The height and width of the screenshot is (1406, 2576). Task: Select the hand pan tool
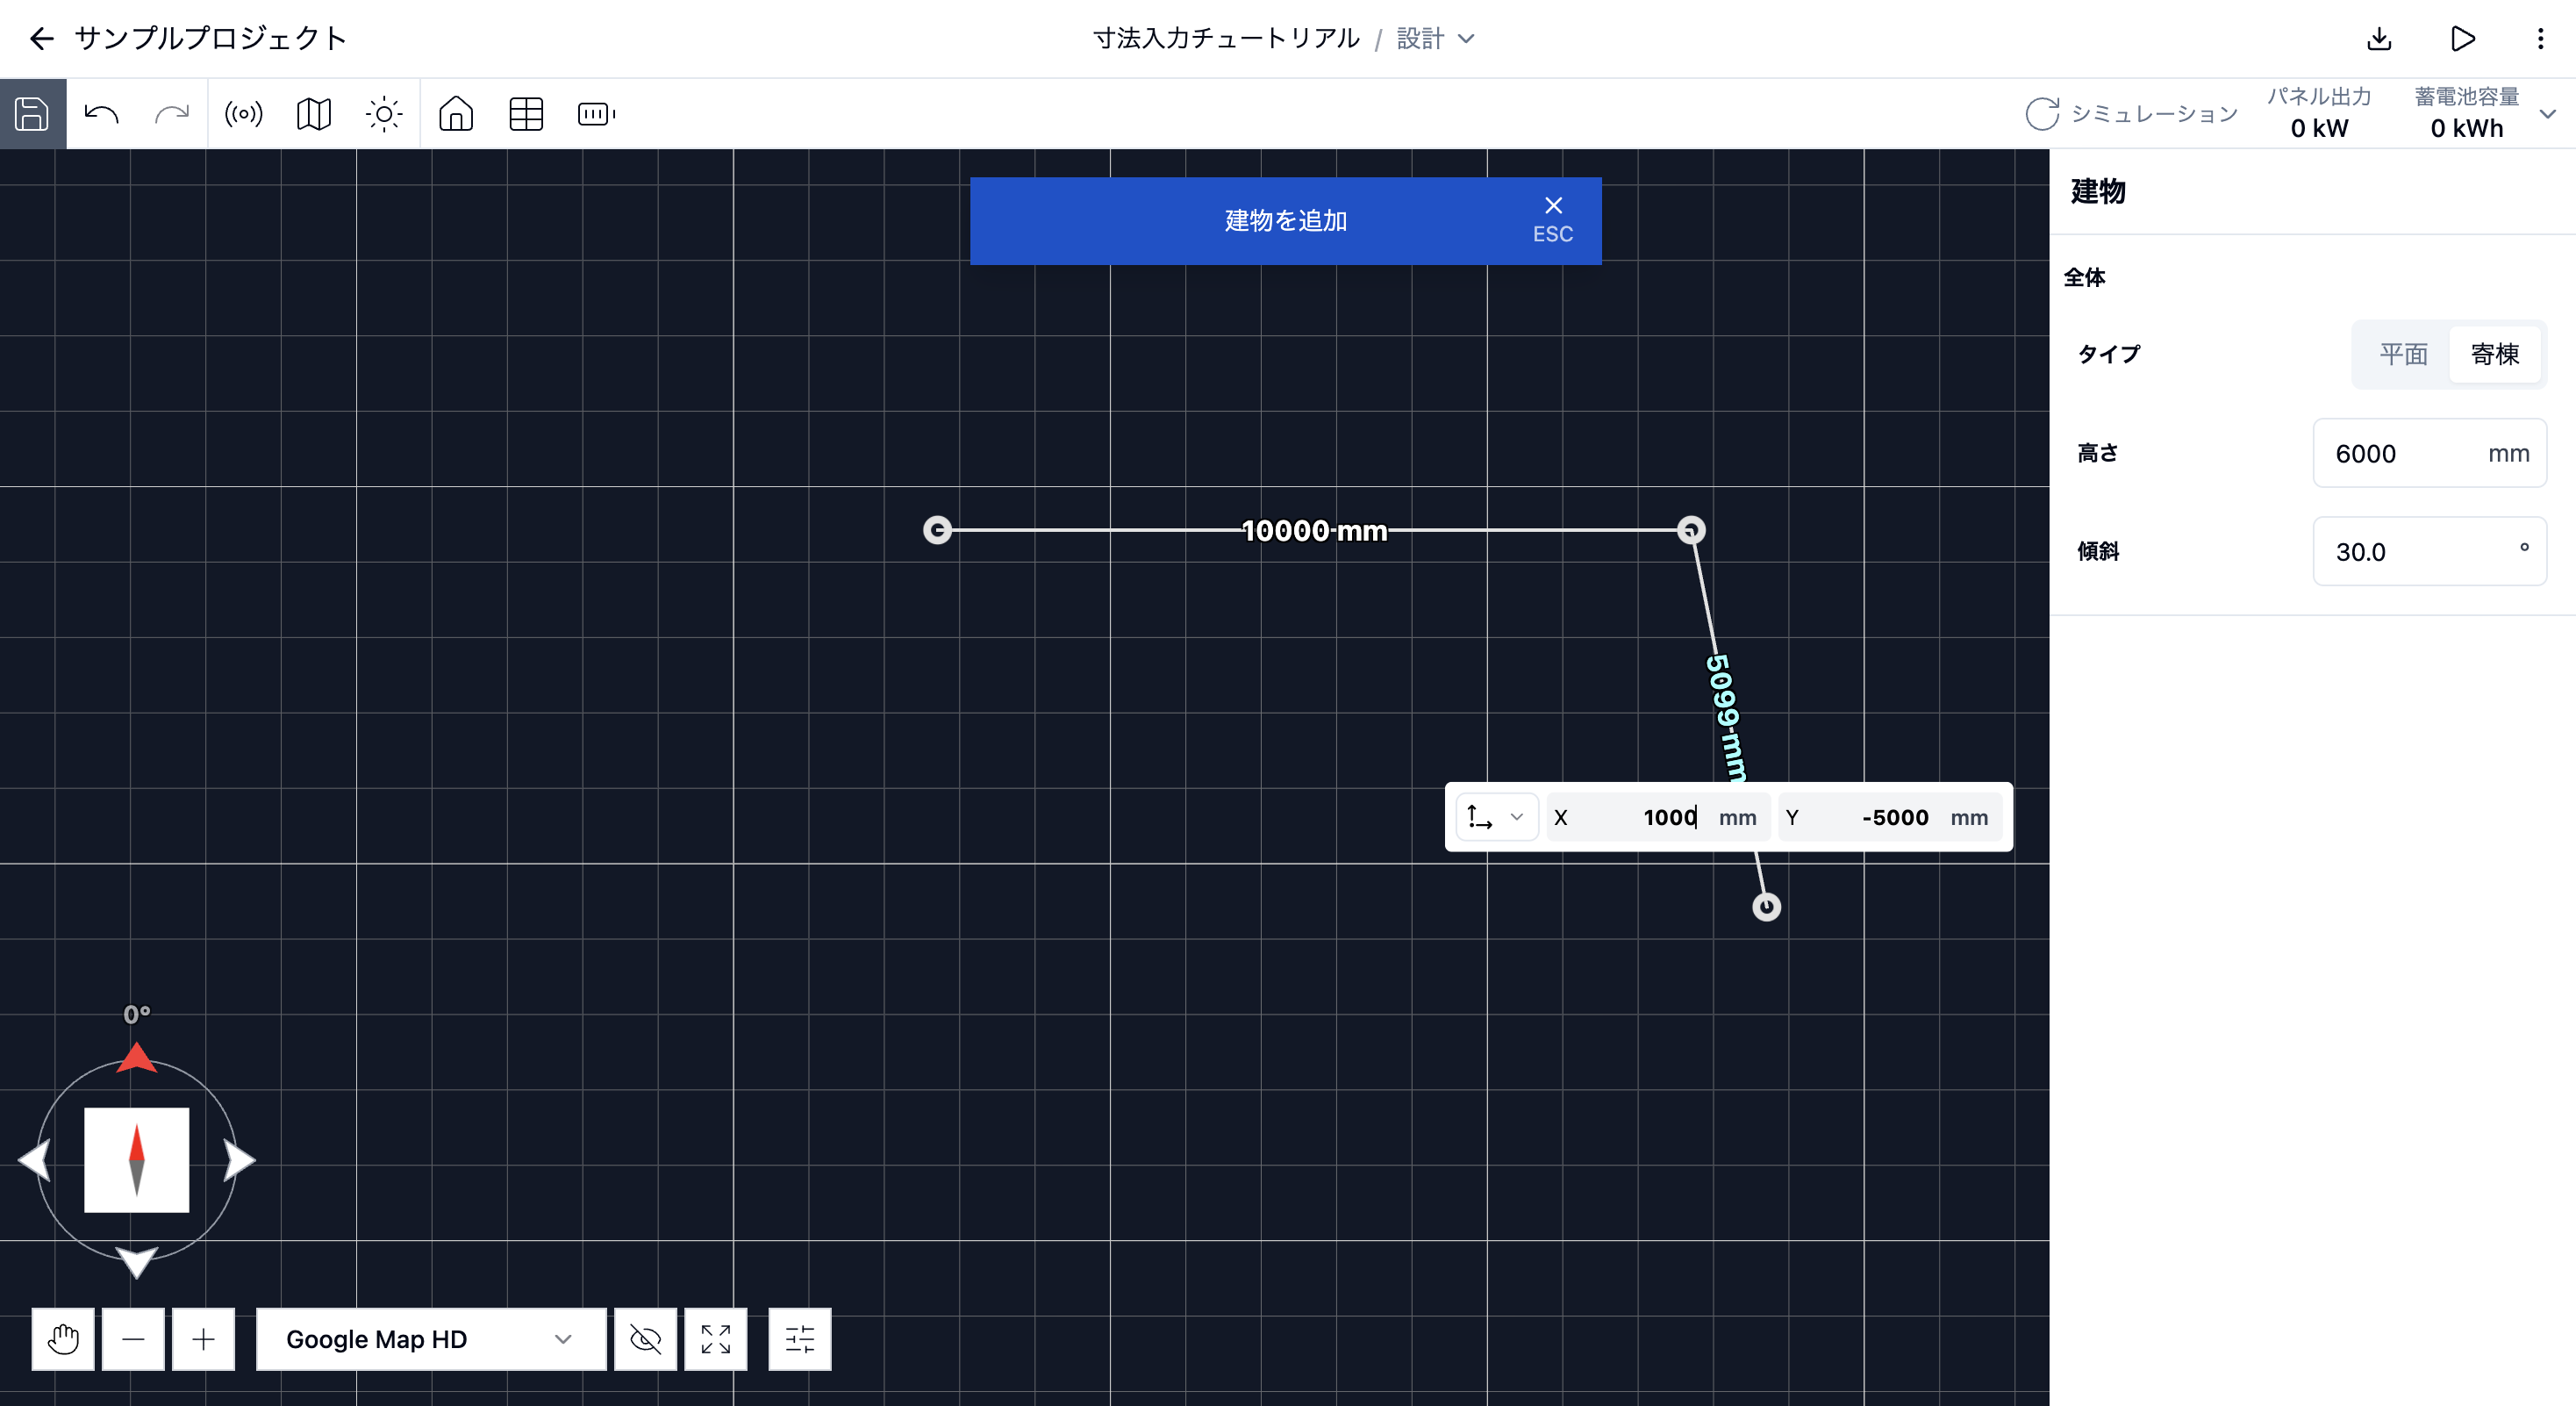(63, 1339)
